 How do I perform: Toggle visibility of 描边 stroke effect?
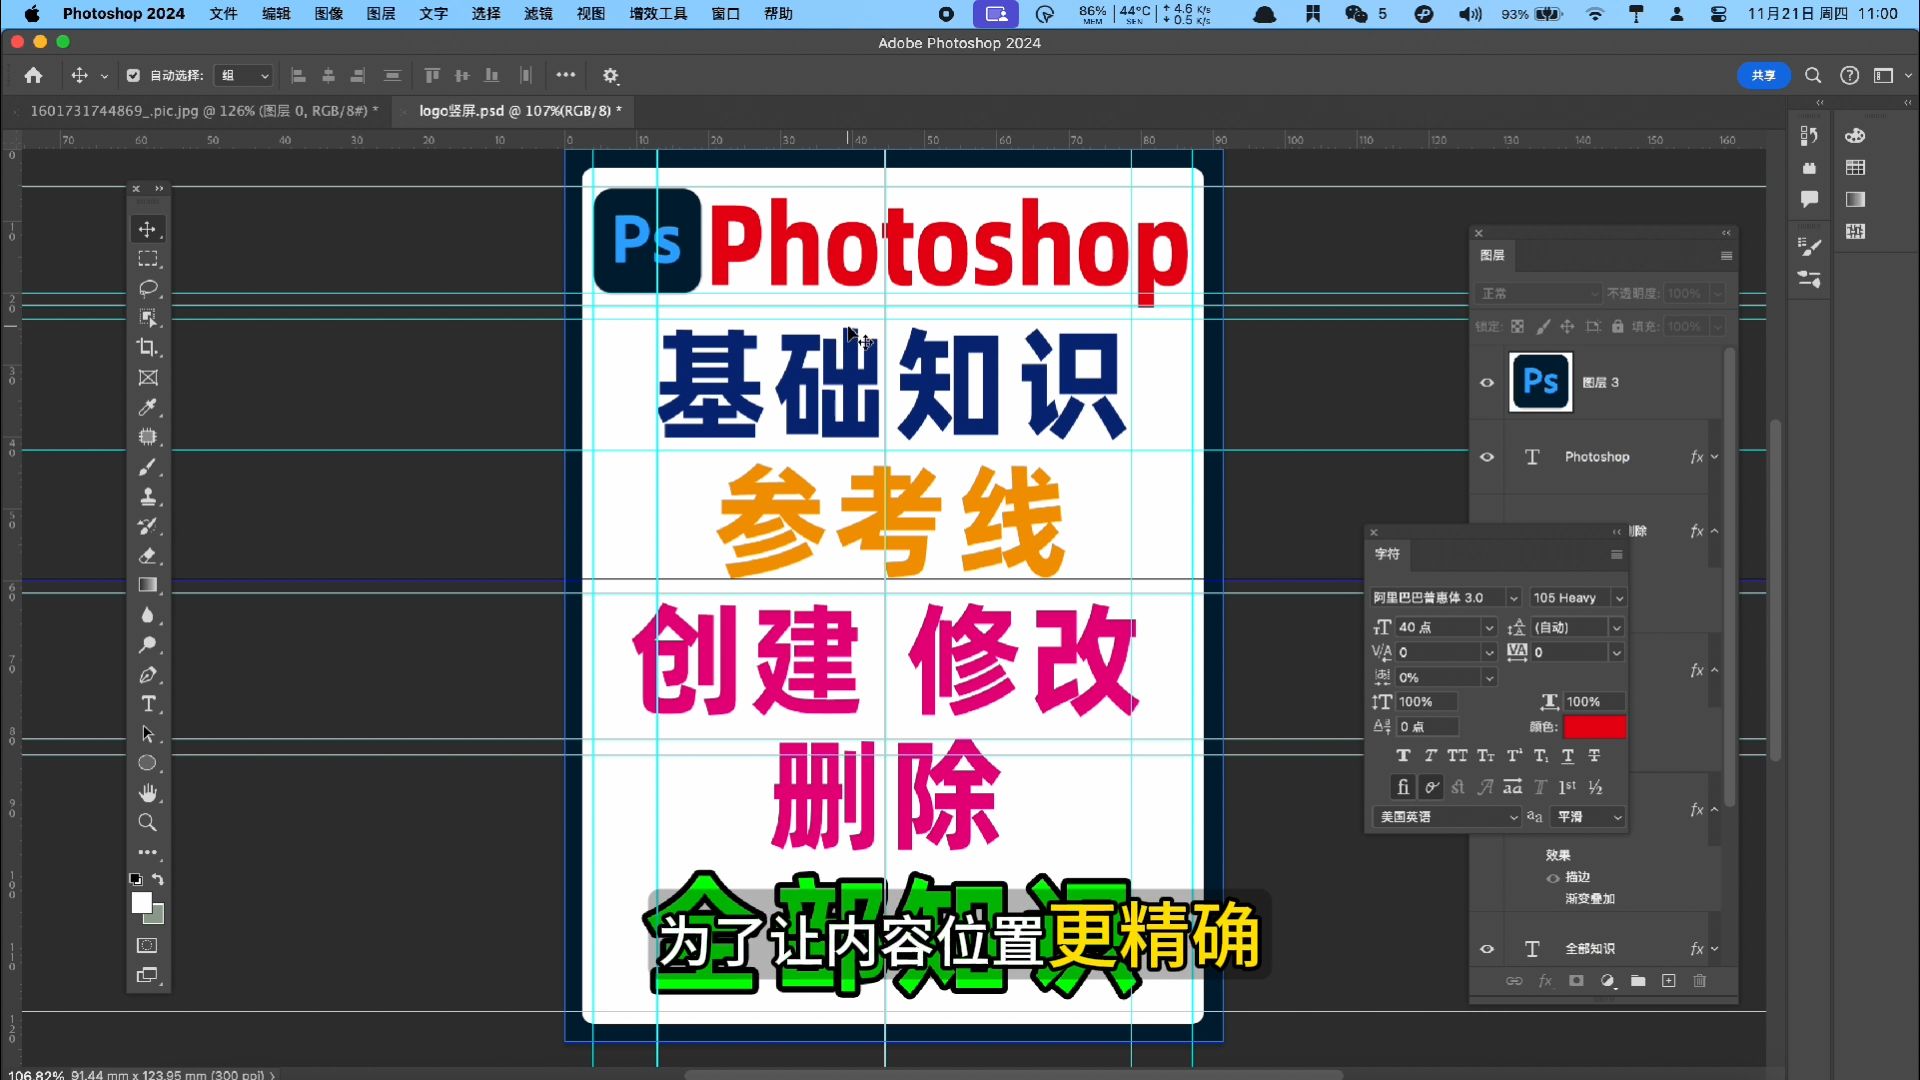pyautogui.click(x=1553, y=878)
